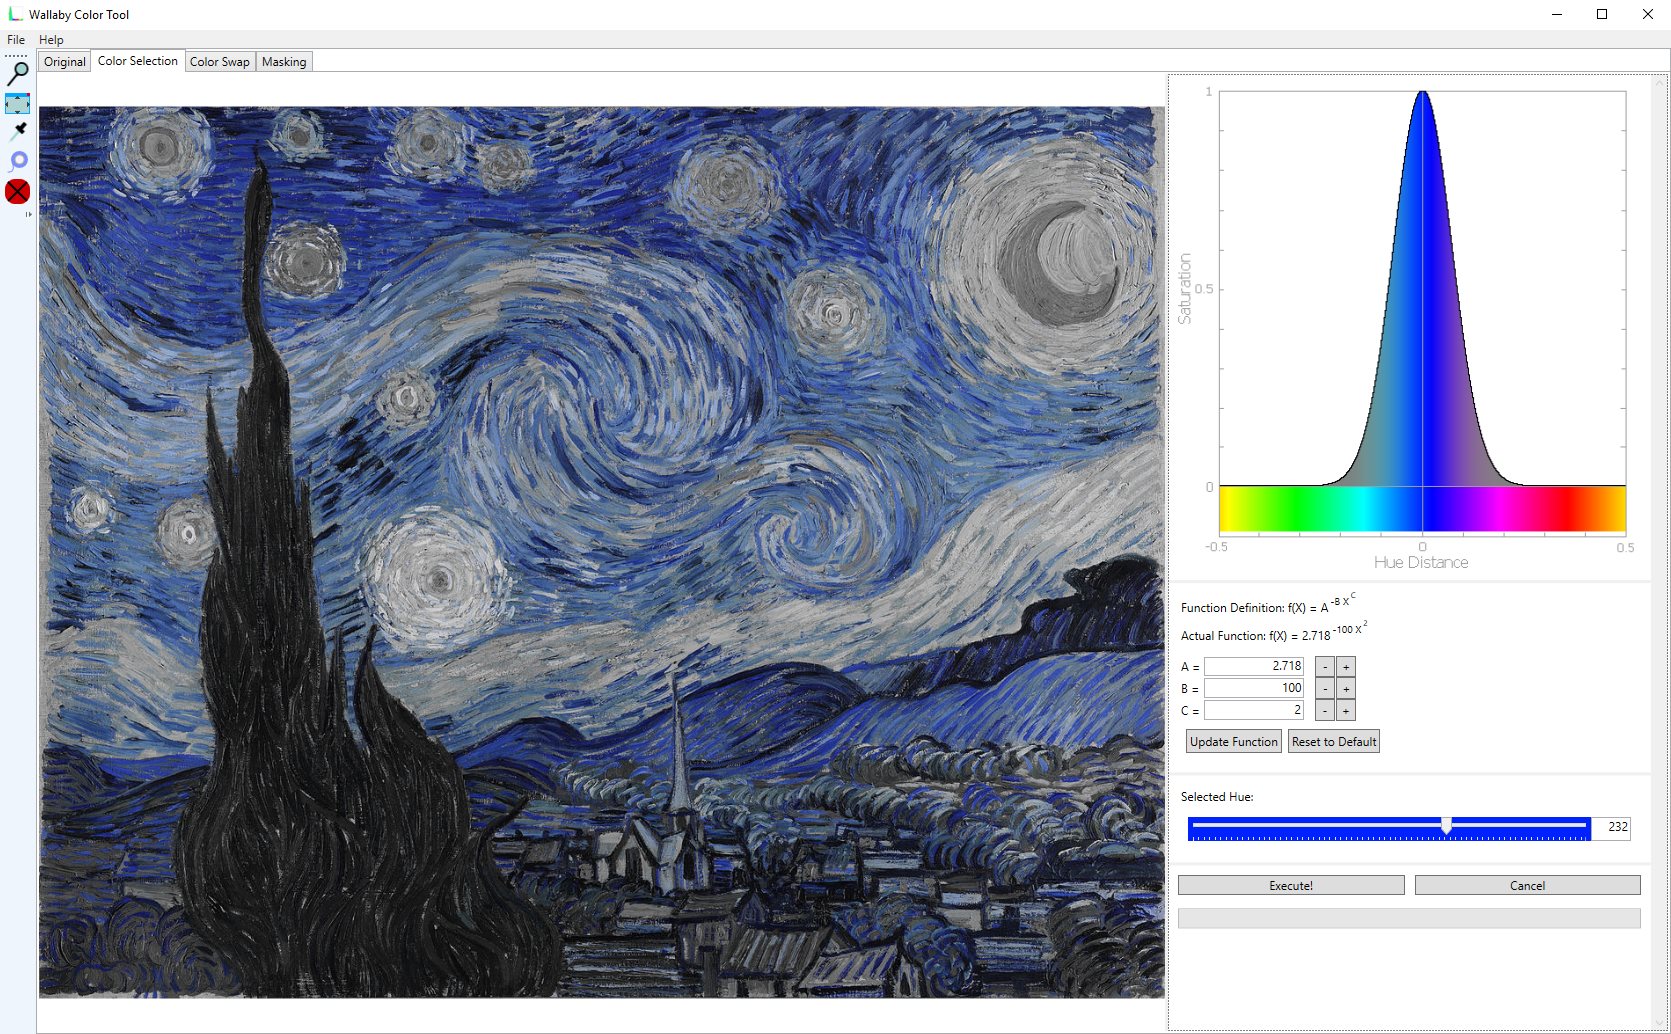Open the File menu
Image resolution: width=1671 pixels, height=1034 pixels.
16,40
